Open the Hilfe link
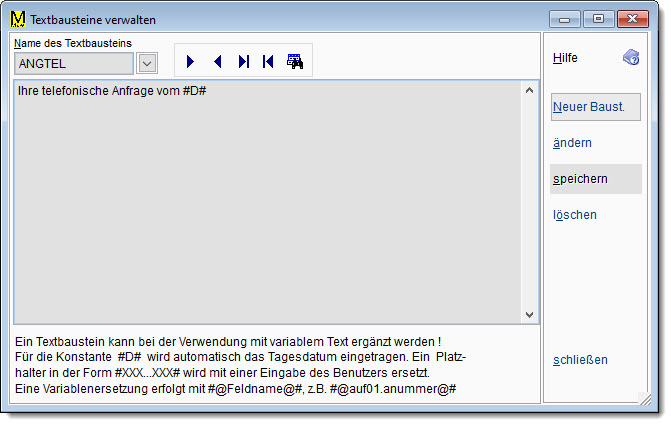The image size is (671, 425). (566, 58)
